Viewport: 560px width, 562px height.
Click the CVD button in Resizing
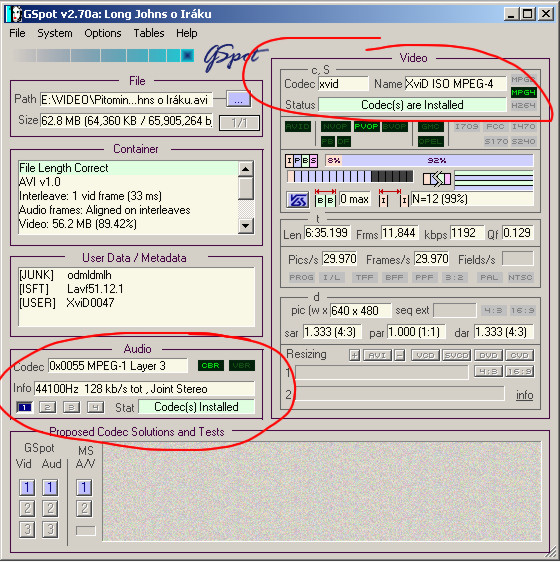519,355
